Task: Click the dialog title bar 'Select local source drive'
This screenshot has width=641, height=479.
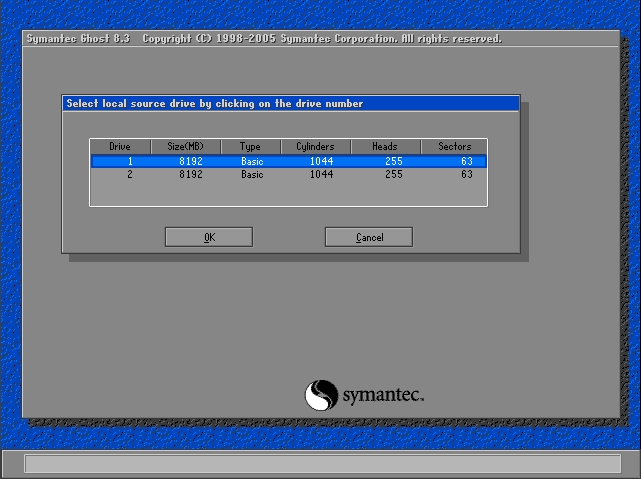Action: pyautogui.click(x=291, y=103)
